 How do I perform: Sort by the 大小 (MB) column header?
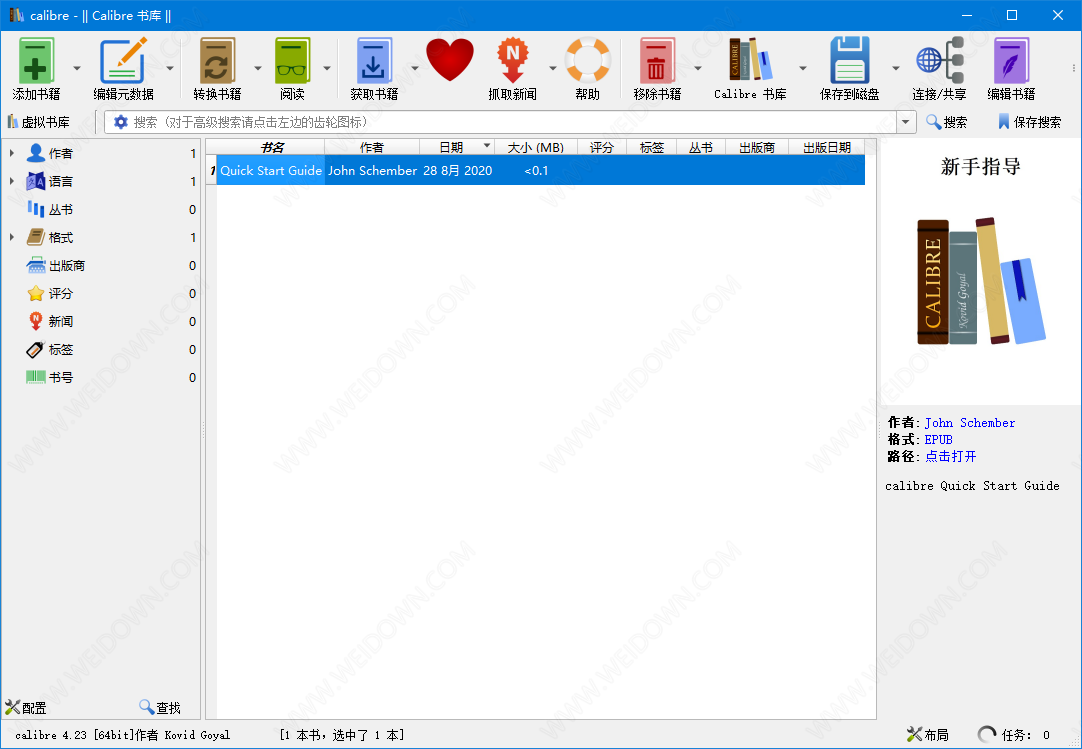pyautogui.click(x=535, y=147)
